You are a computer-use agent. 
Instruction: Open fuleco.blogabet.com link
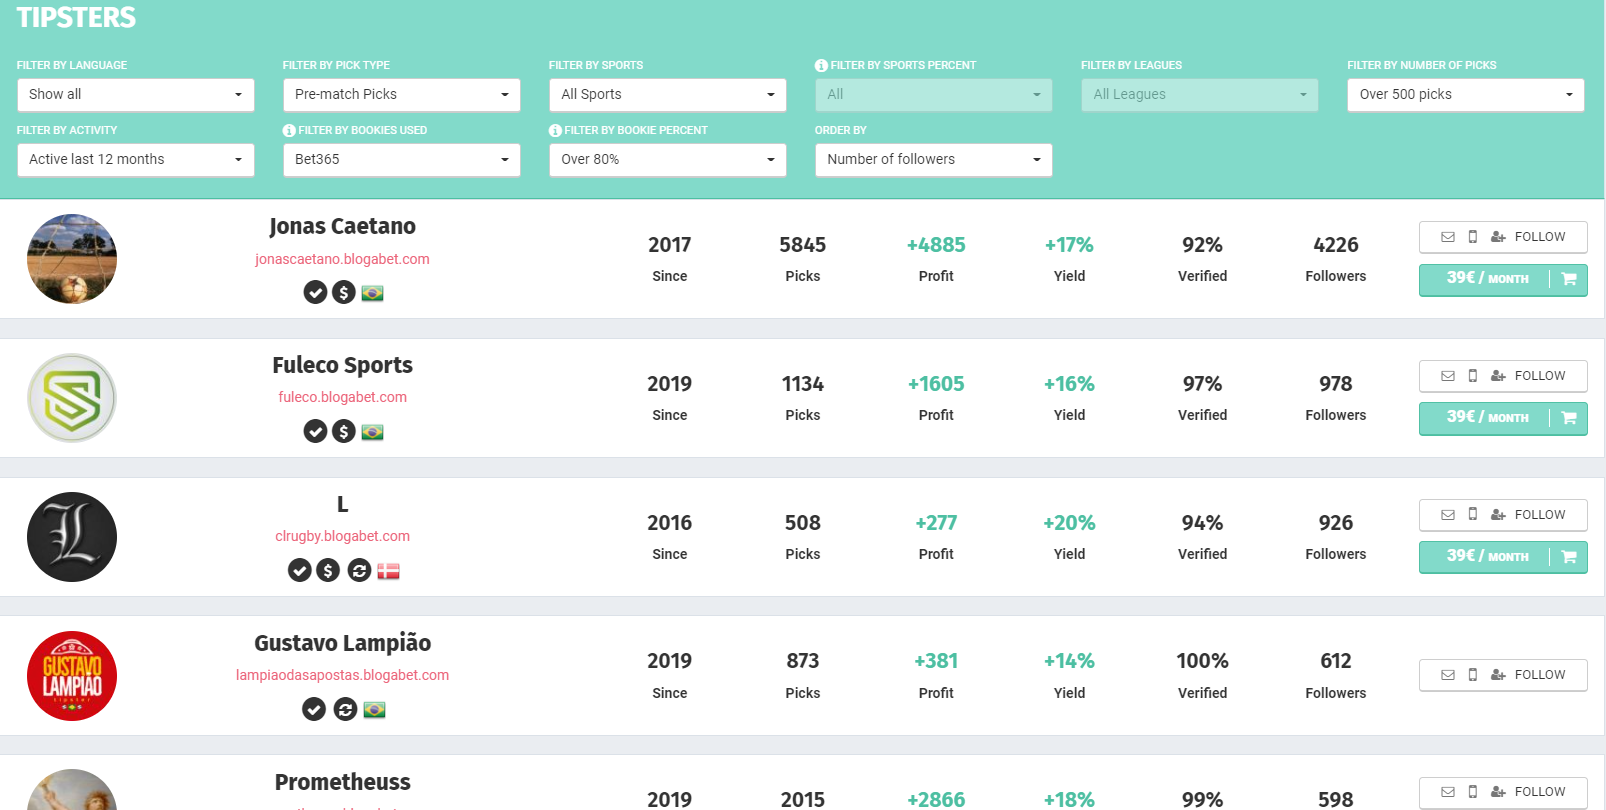pyautogui.click(x=342, y=397)
